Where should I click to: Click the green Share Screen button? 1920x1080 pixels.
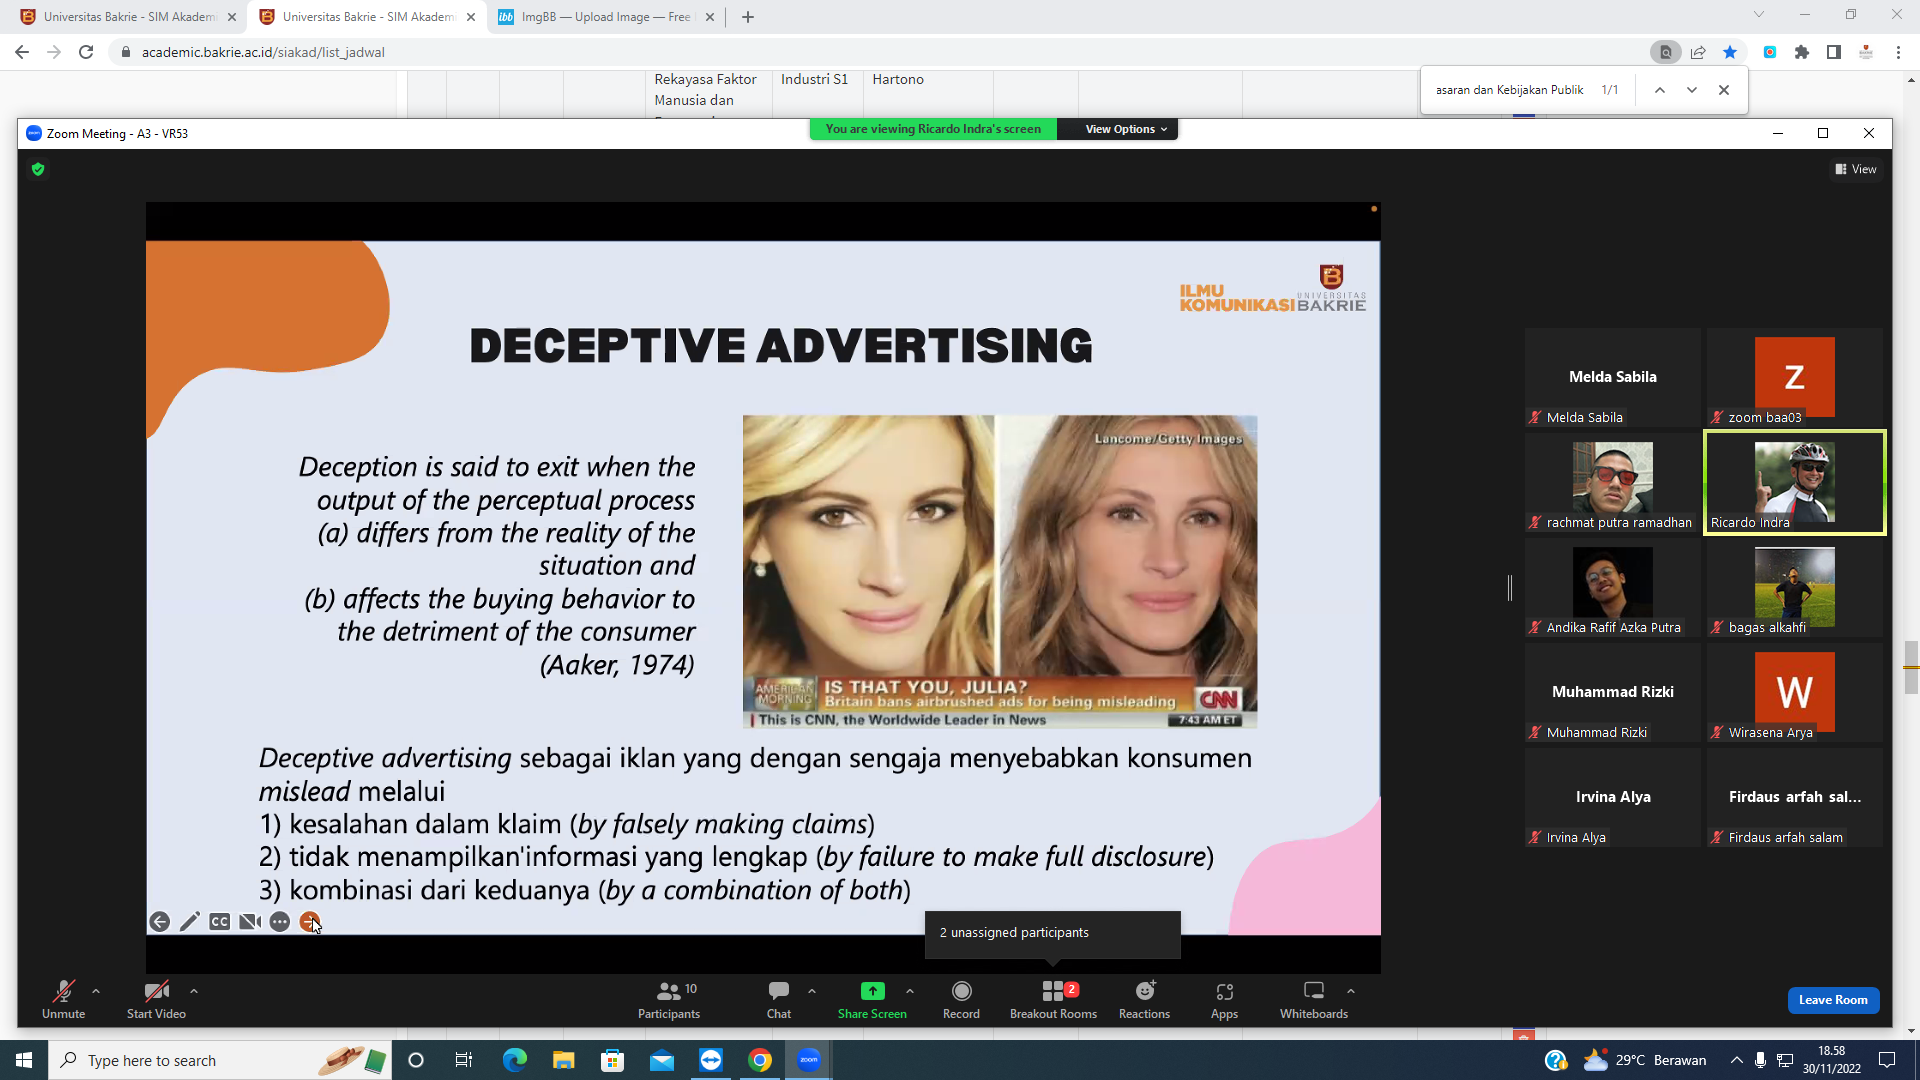tap(872, 999)
